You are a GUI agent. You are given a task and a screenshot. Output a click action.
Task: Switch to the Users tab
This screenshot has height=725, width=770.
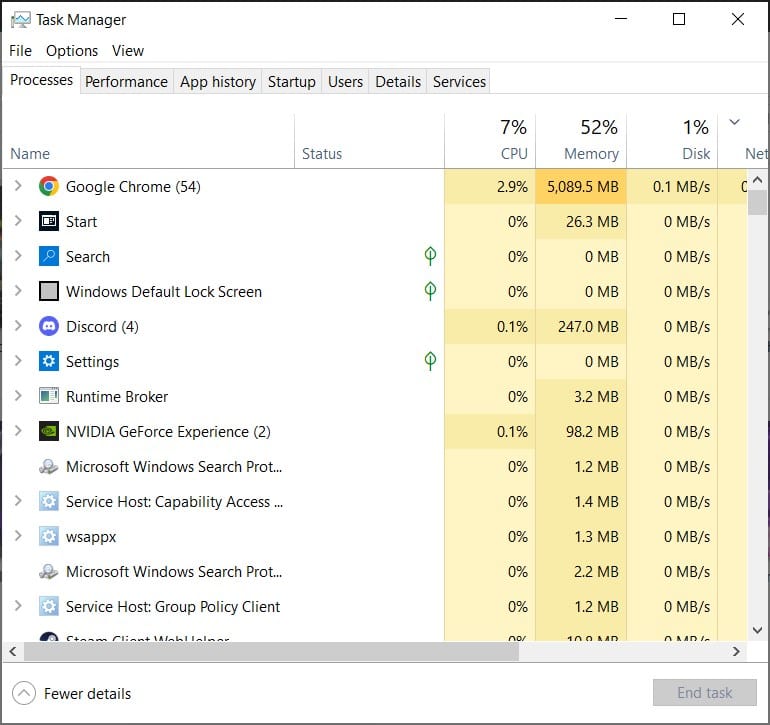coord(345,82)
